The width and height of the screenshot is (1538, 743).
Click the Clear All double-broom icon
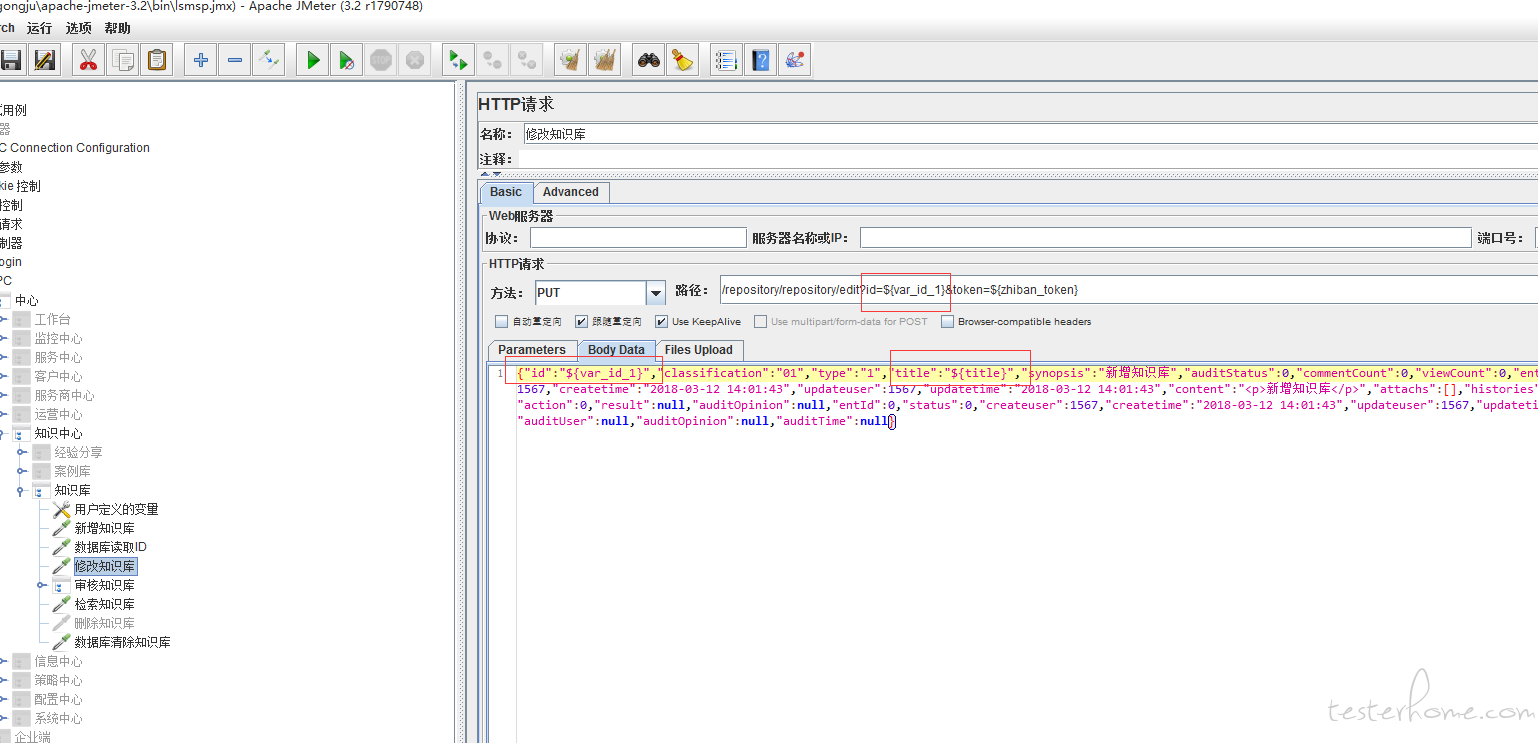pos(605,60)
